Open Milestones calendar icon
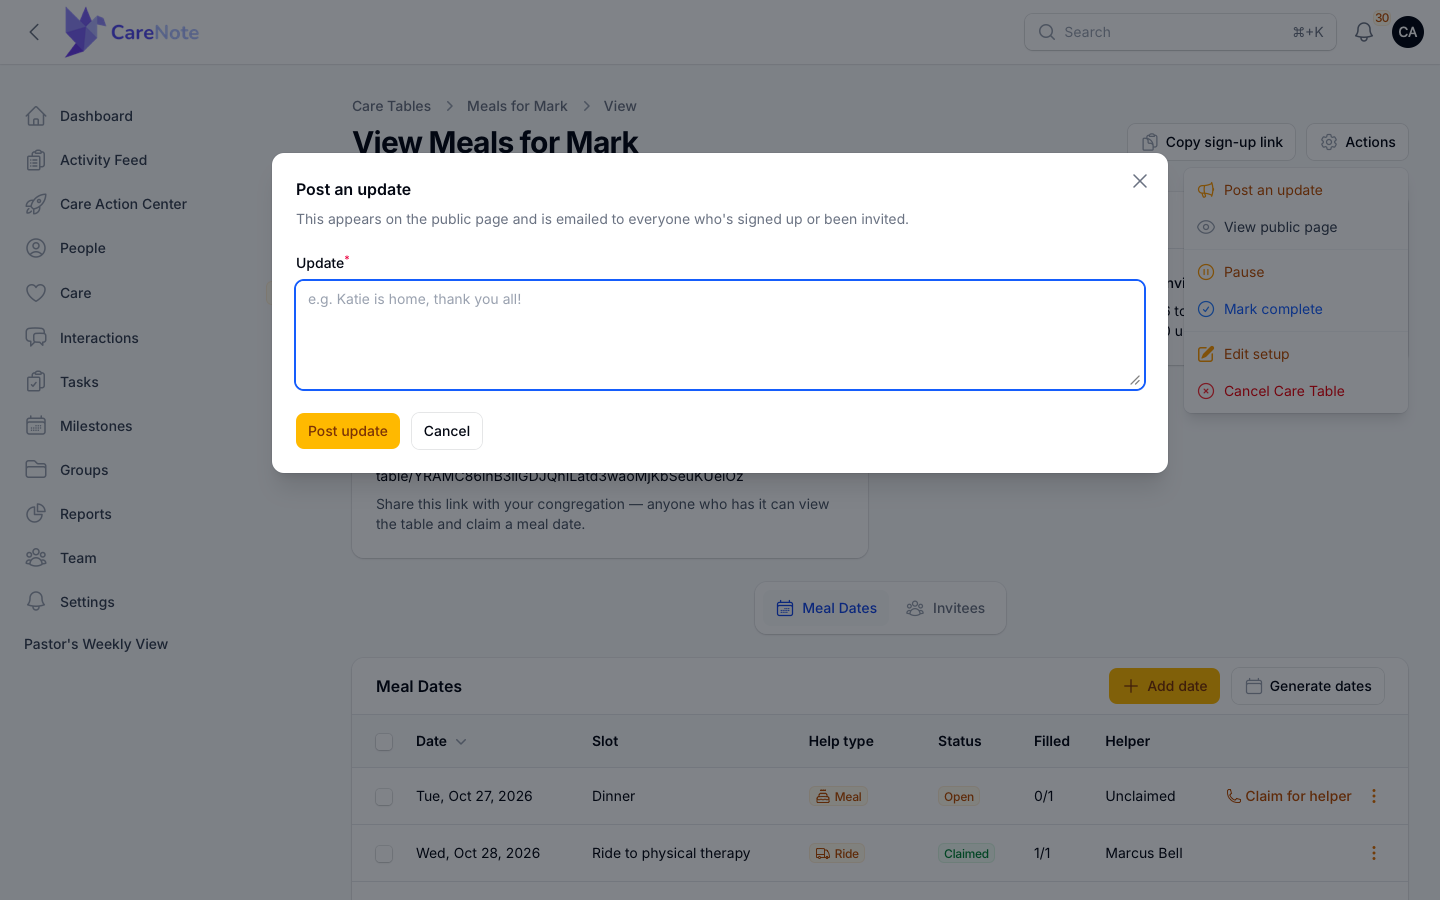This screenshot has height=900, width=1440. pyautogui.click(x=36, y=426)
